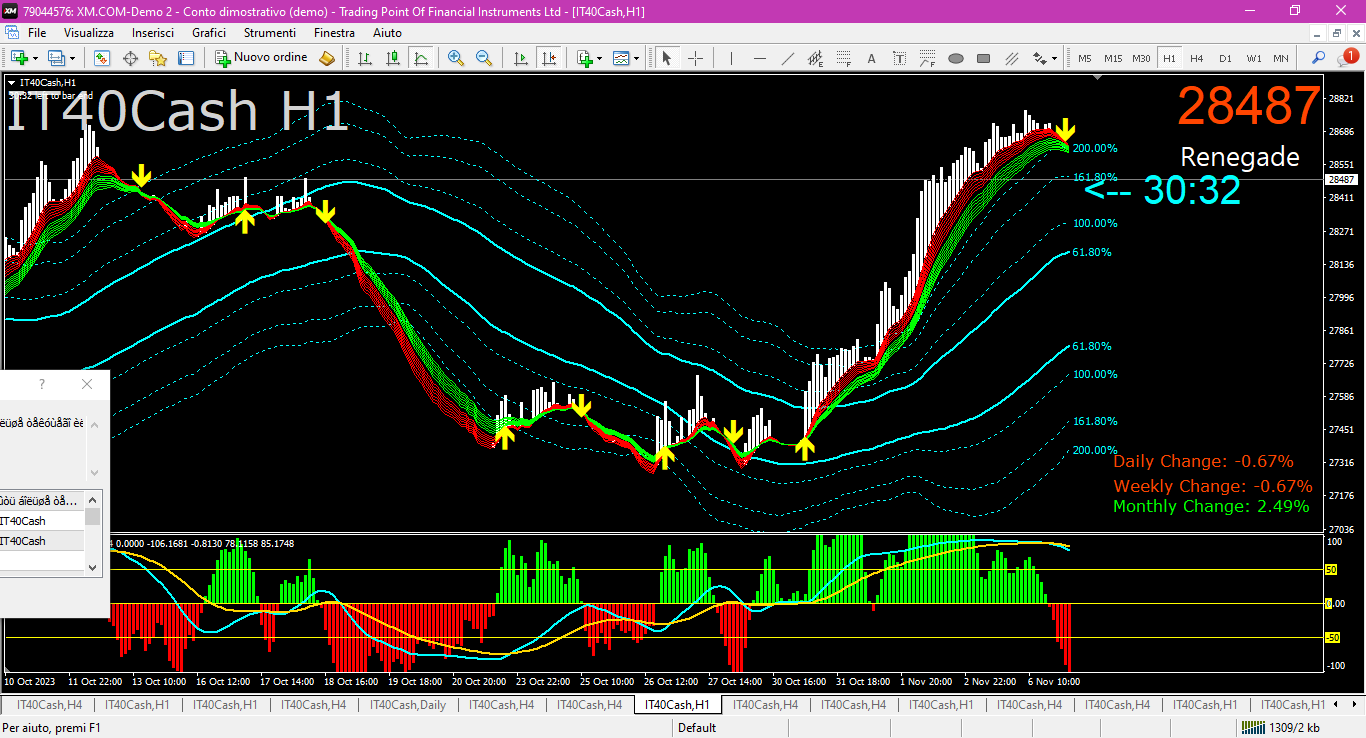Open the Finestra menu

tap(334, 33)
